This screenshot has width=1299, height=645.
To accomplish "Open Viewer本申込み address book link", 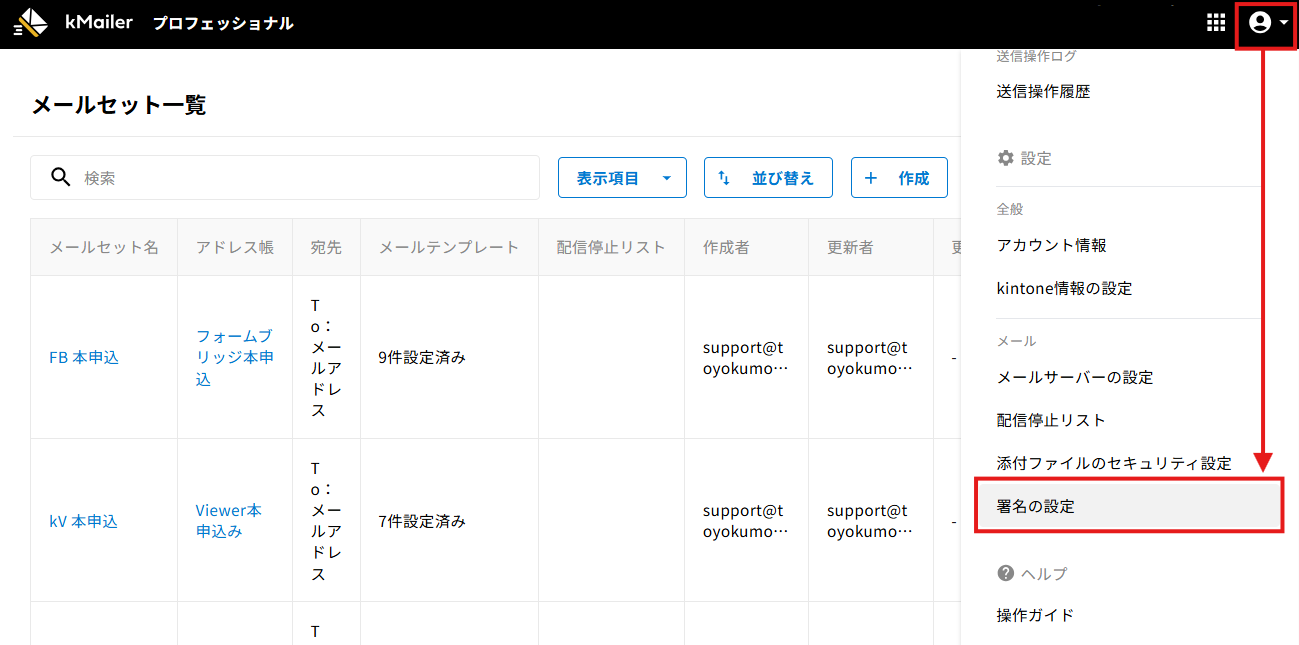I will click(229, 521).
